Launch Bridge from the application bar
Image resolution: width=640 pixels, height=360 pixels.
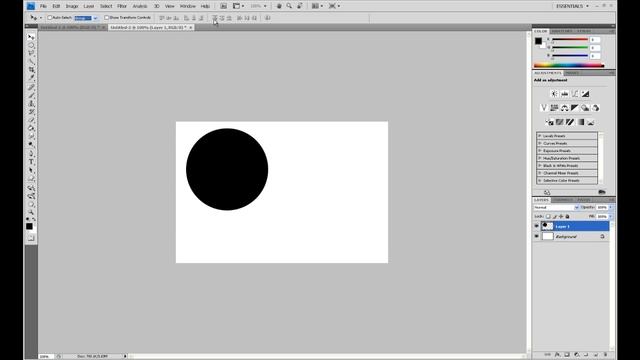(223, 6)
